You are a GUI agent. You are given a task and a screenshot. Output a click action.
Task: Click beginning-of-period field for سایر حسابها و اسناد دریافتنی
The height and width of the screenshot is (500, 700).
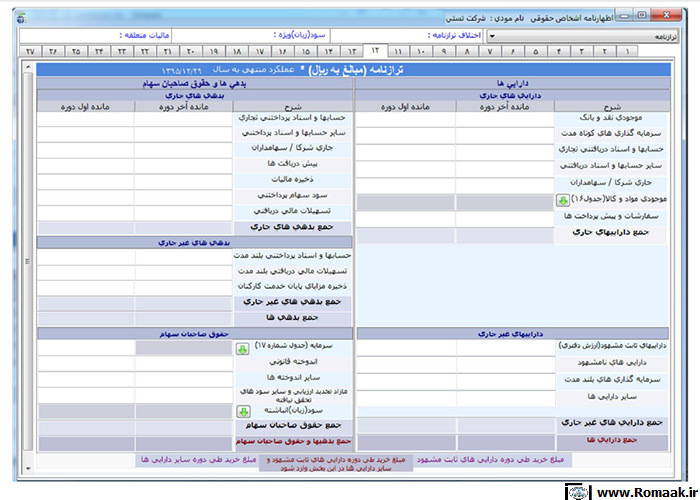405,169
